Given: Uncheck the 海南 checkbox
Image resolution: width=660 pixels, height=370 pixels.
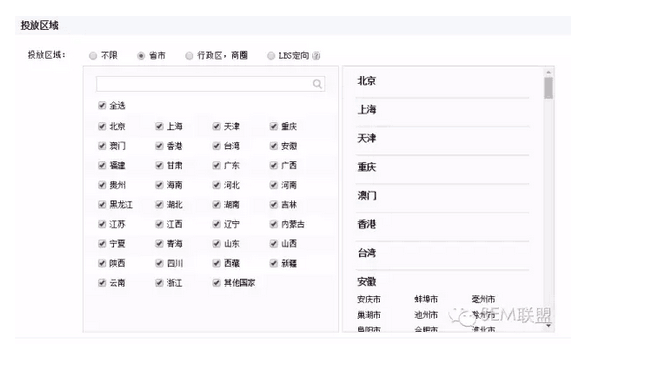Looking at the screenshot, I should click(159, 185).
